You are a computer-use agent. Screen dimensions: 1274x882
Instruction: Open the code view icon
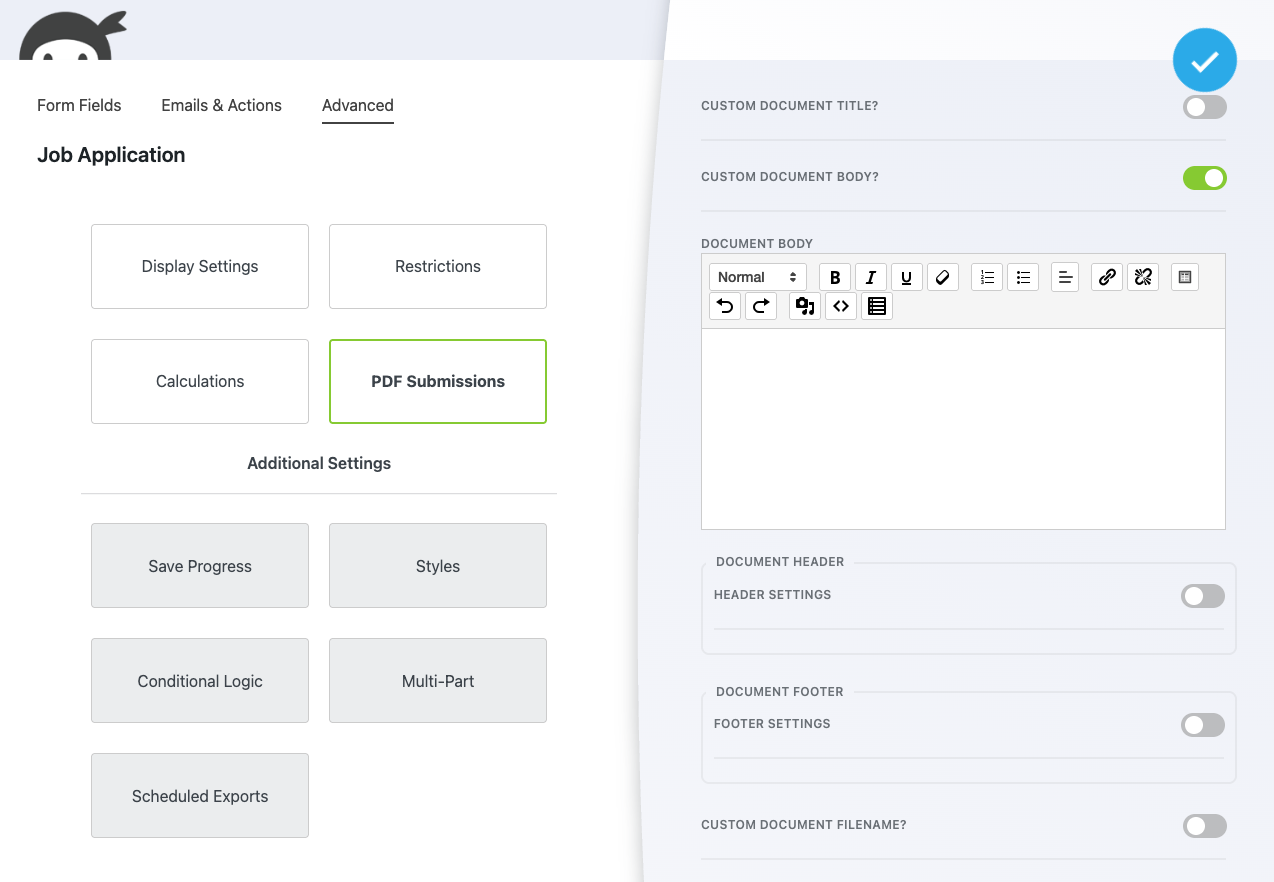[841, 306]
